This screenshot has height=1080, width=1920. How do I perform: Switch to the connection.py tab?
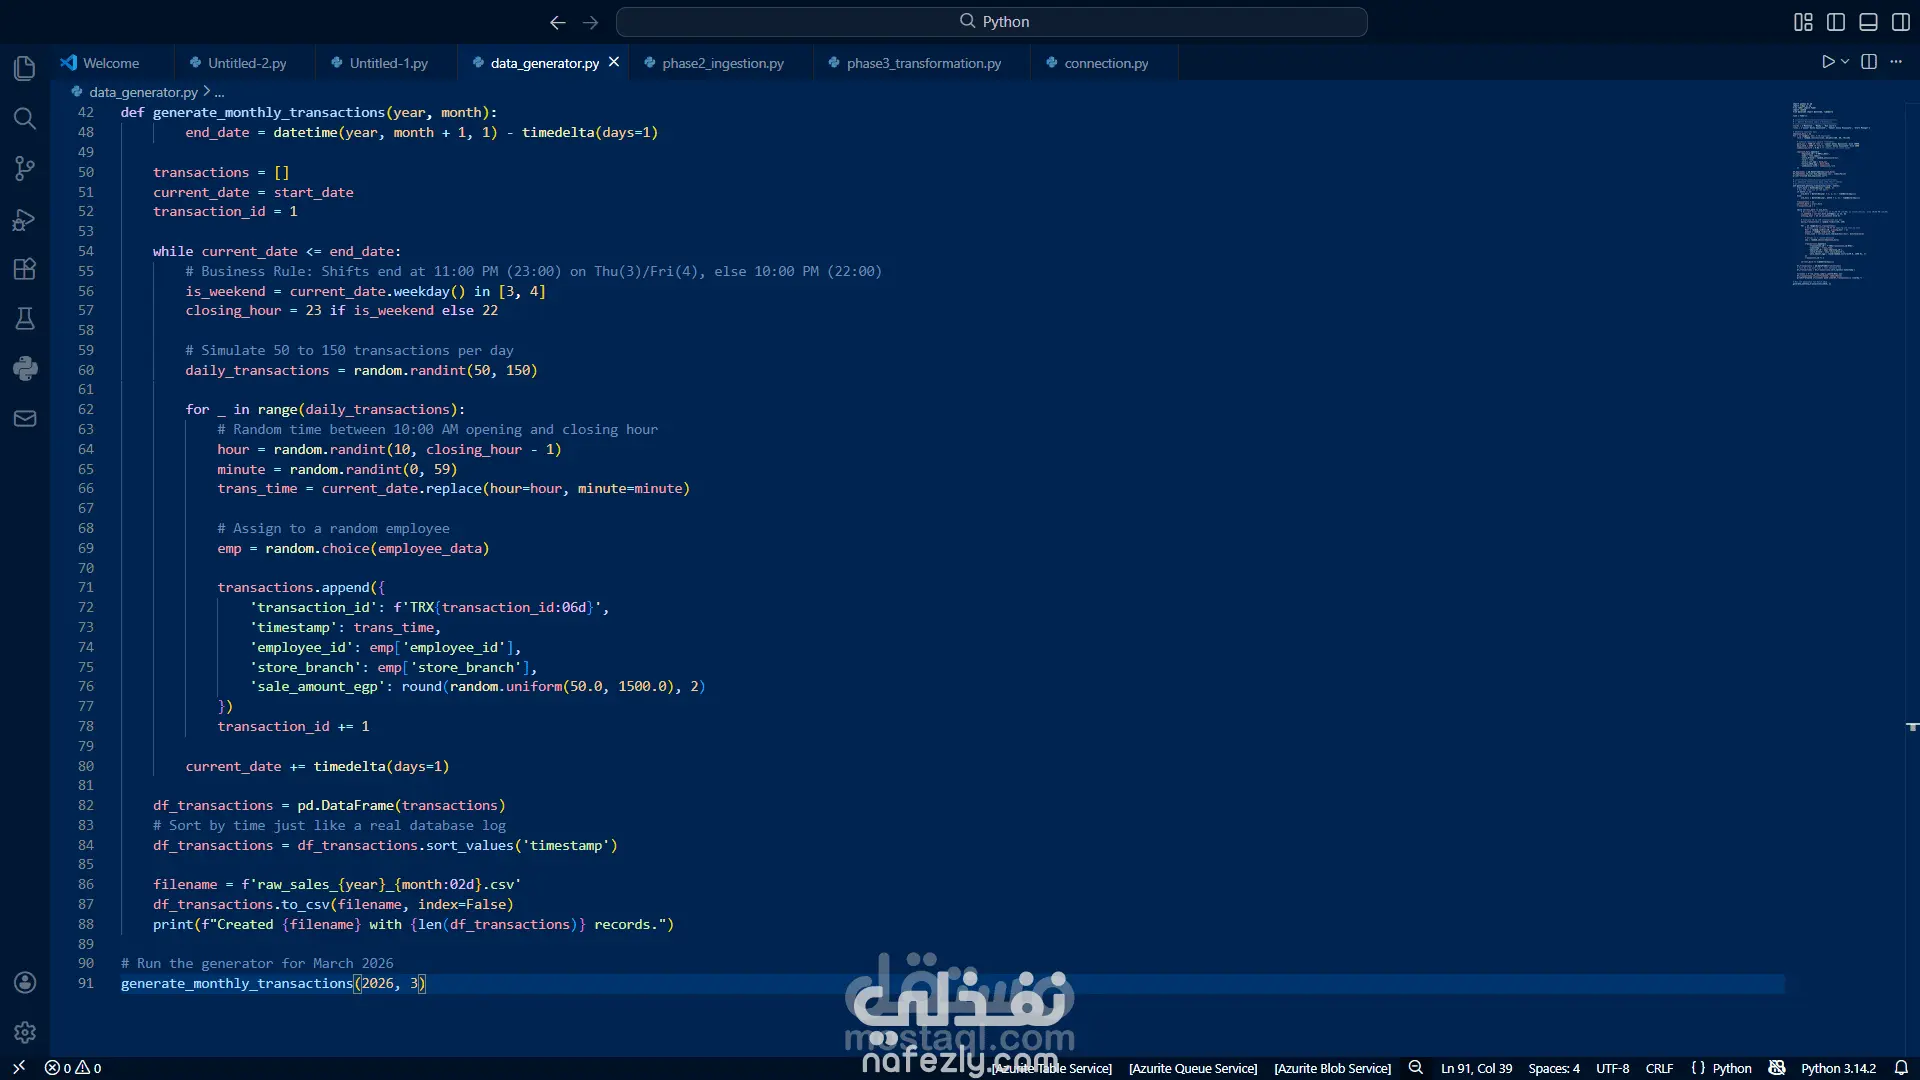coord(1105,63)
